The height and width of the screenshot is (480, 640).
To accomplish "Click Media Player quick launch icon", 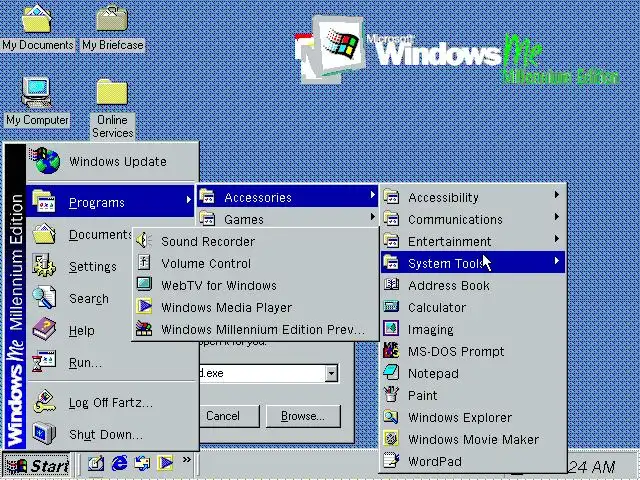I will [x=166, y=463].
